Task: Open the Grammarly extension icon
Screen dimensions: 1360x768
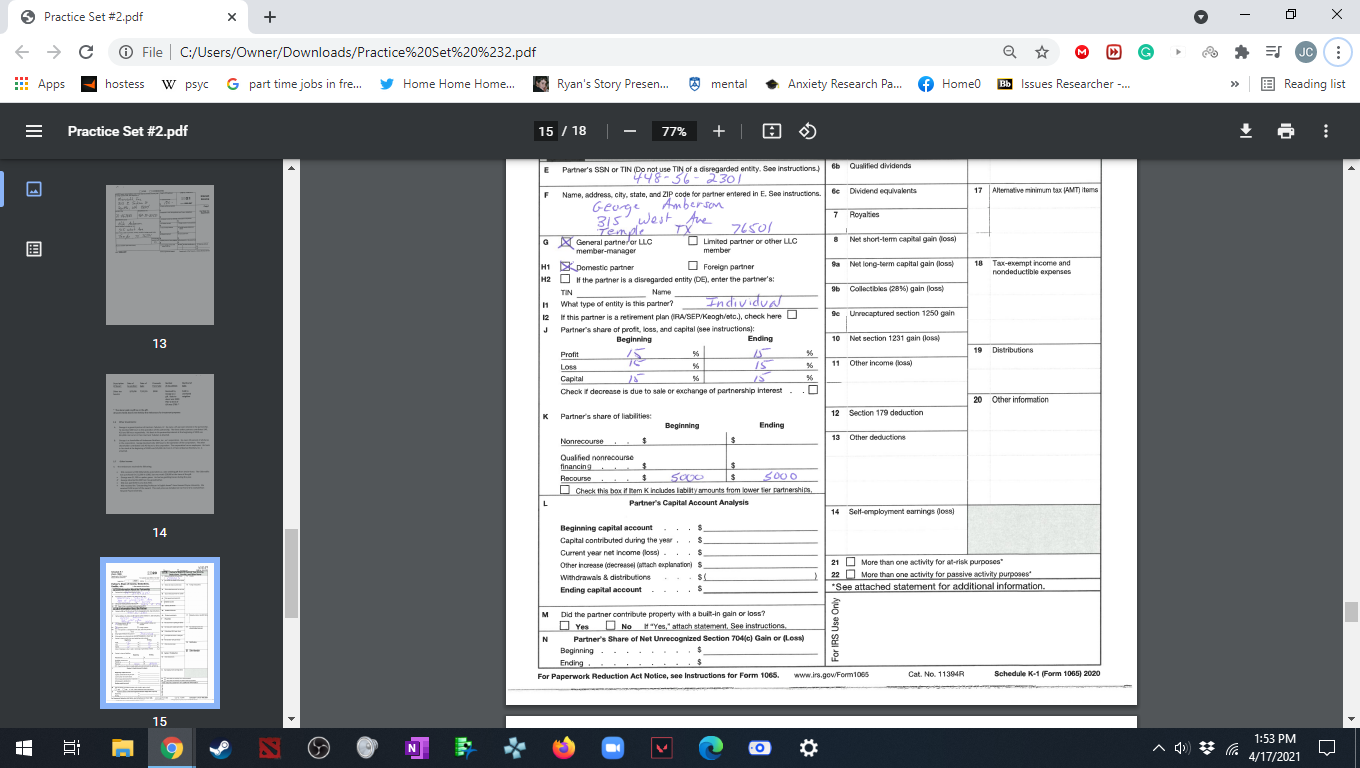Action: [x=1146, y=51]
